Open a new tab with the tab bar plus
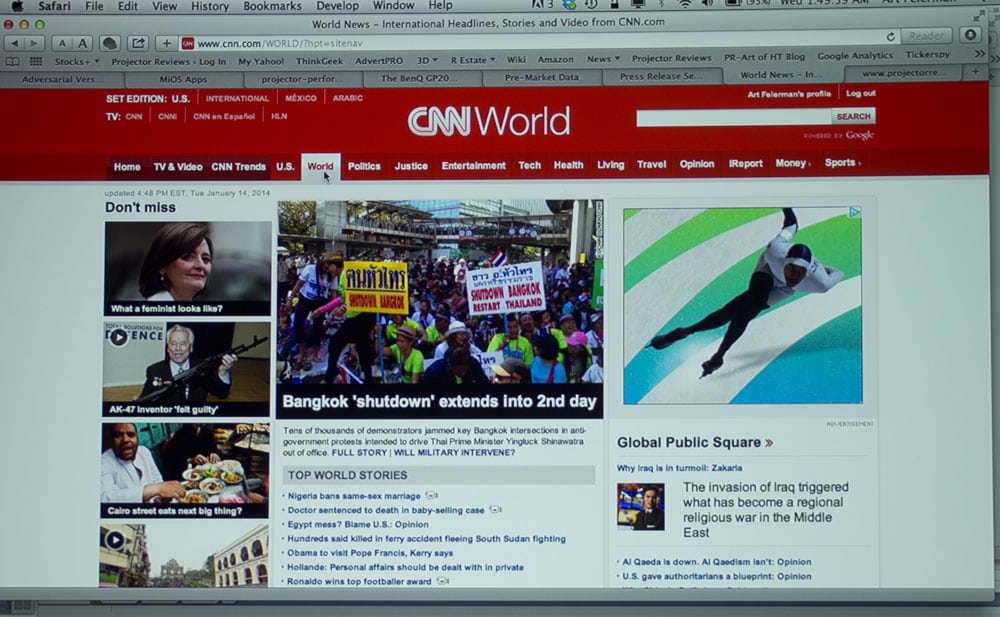The image size is (1000, 617). coord(975,72)
